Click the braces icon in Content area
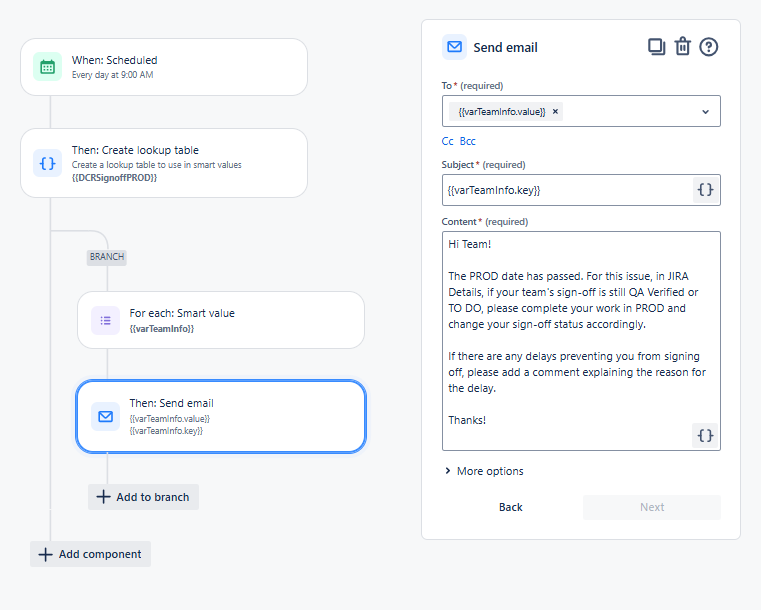This screenshot has width=761, height=610. coord(705,435)
